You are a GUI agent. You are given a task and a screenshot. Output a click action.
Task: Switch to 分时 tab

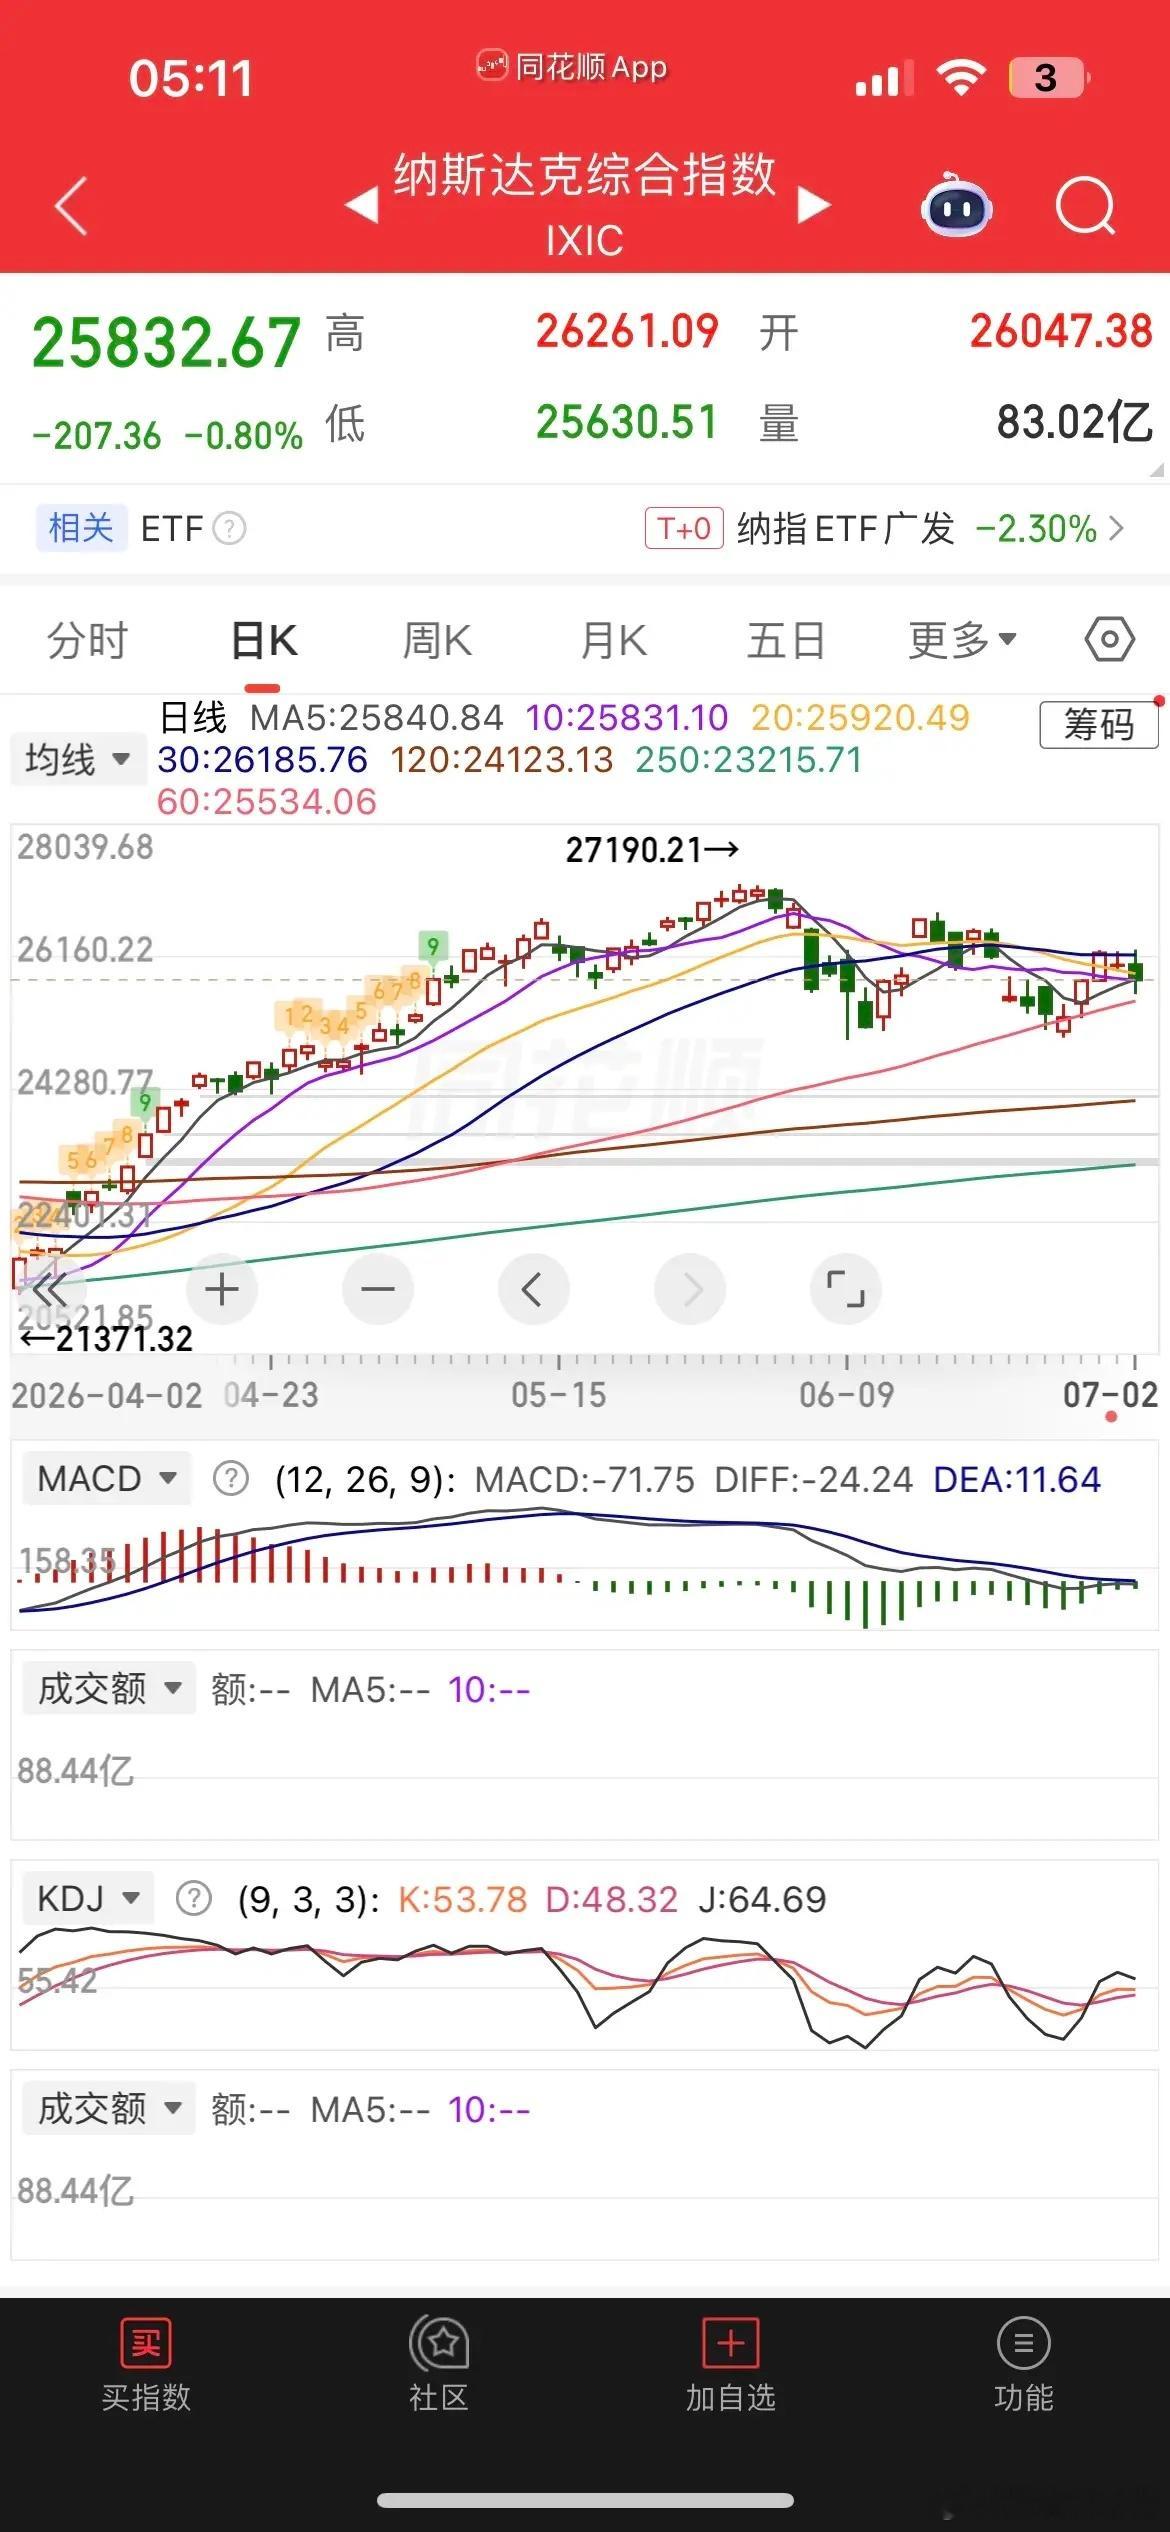point(88,640)
